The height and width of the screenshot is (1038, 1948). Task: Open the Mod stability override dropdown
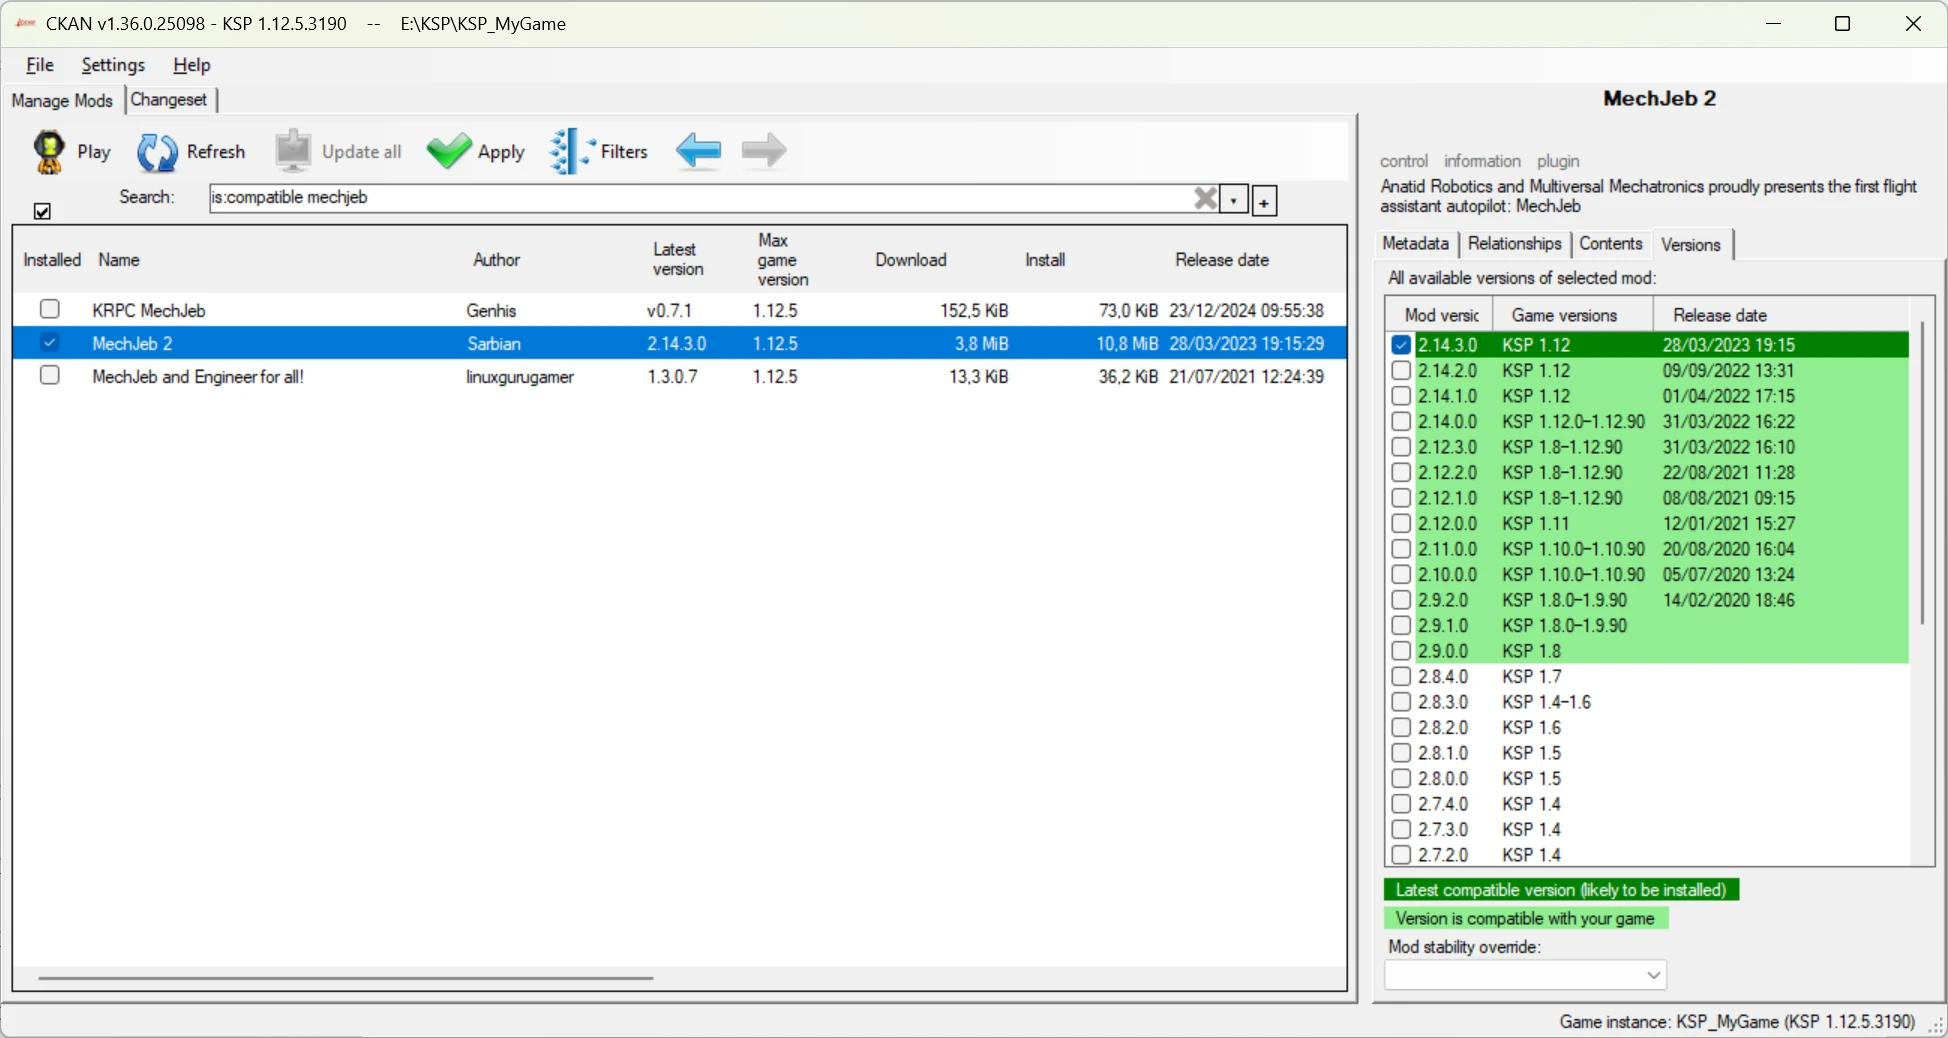click(x=1525, y=974)
